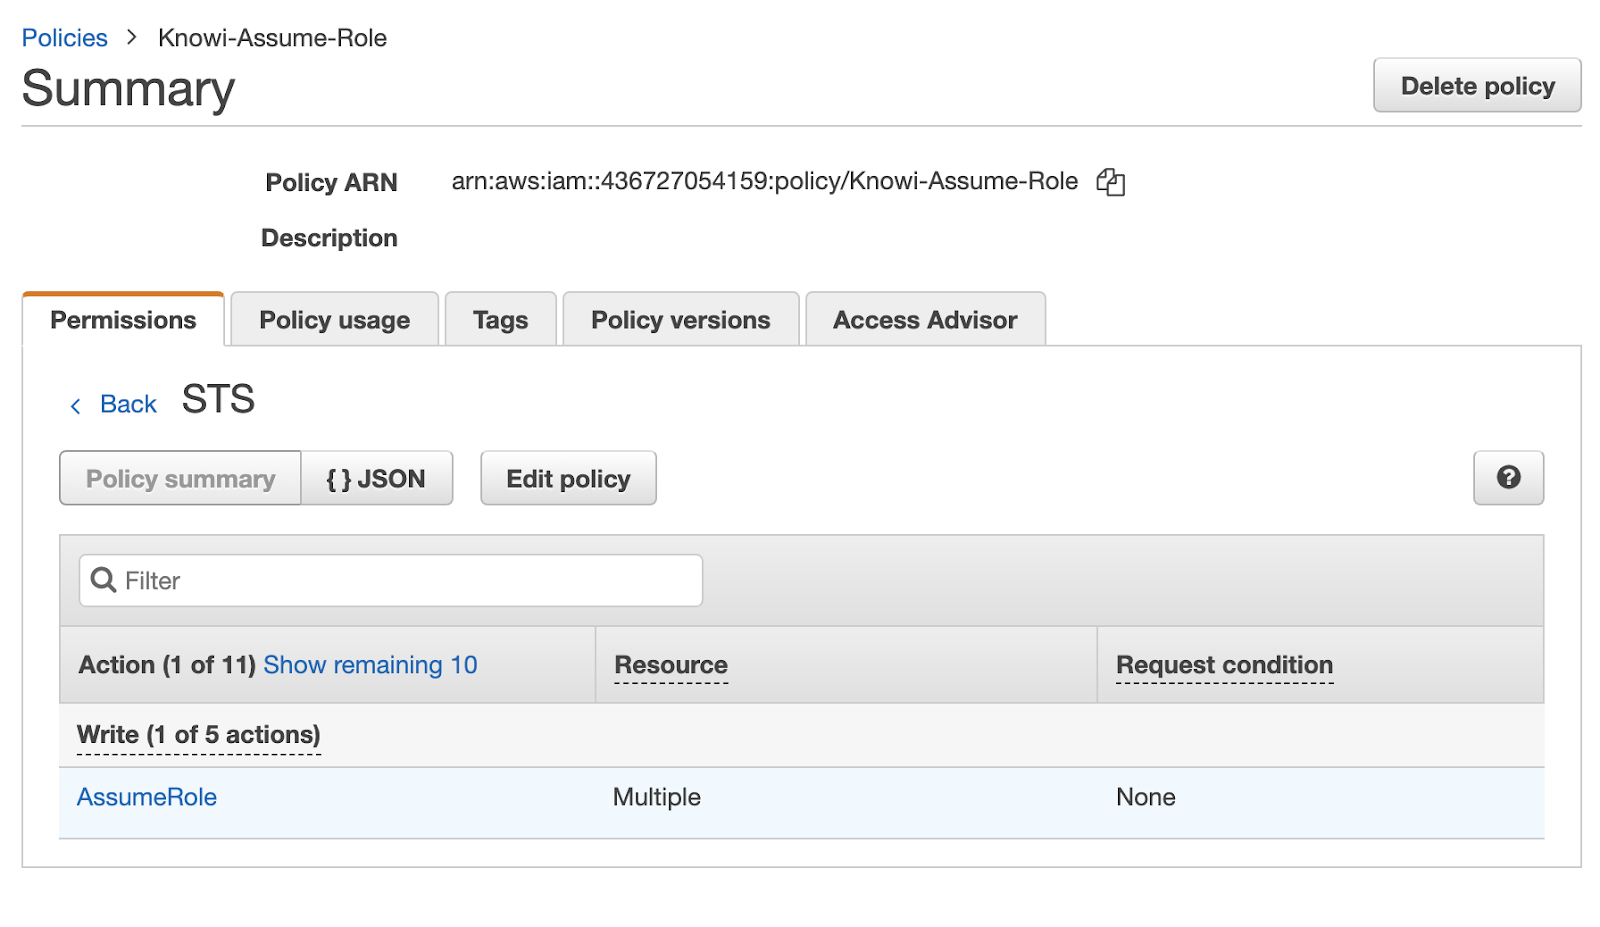Open the Tags tab
The image size is (1600, 927).
tap(500, 320)
